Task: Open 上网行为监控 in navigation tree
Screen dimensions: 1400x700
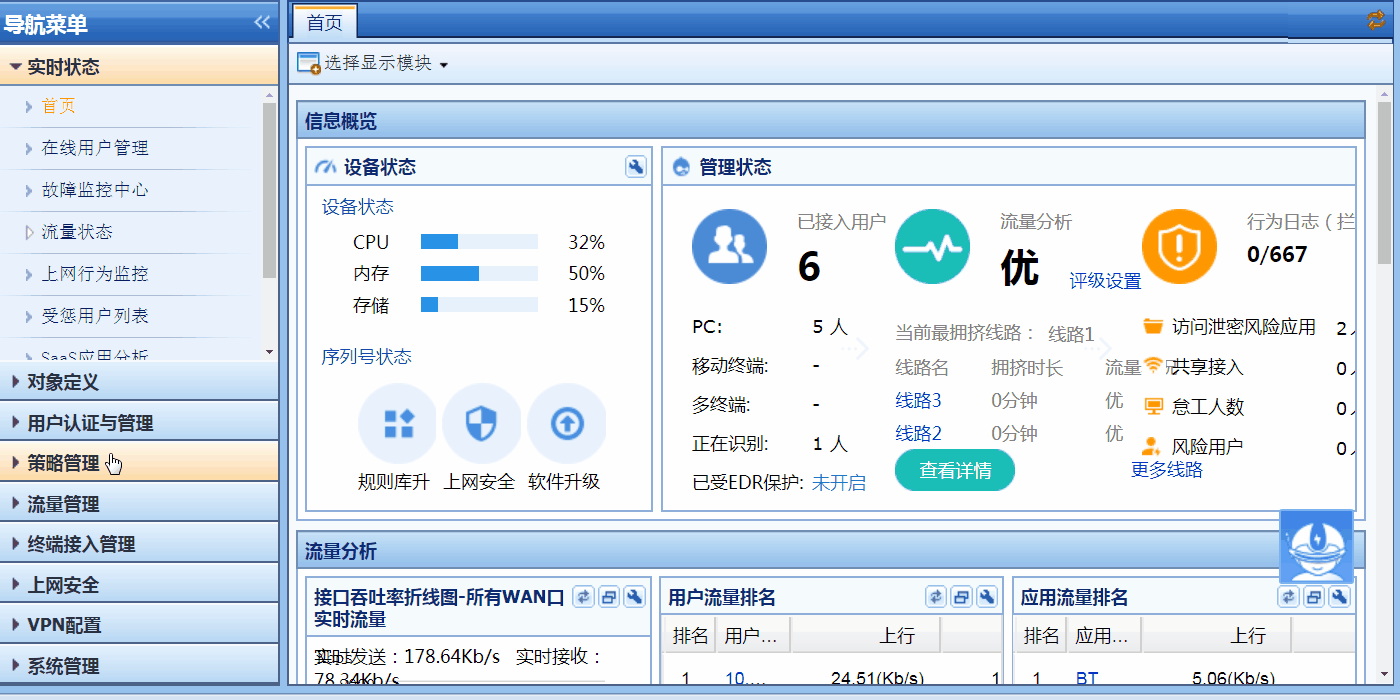Action: [x=95, y=274]
